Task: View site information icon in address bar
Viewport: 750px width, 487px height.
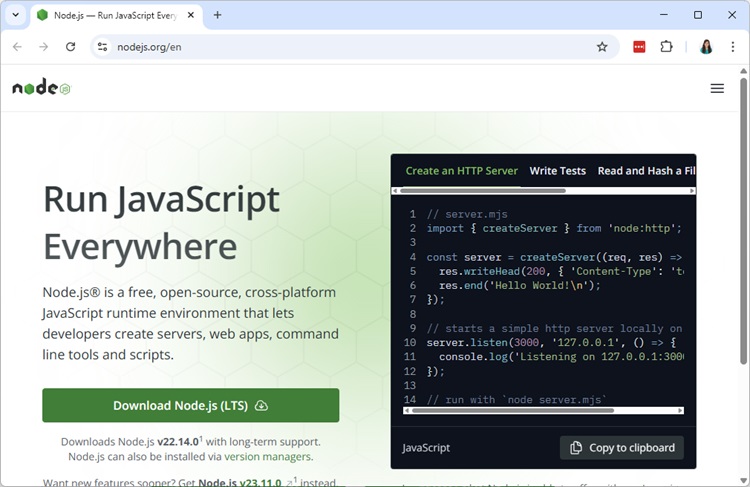Action: 101,47
